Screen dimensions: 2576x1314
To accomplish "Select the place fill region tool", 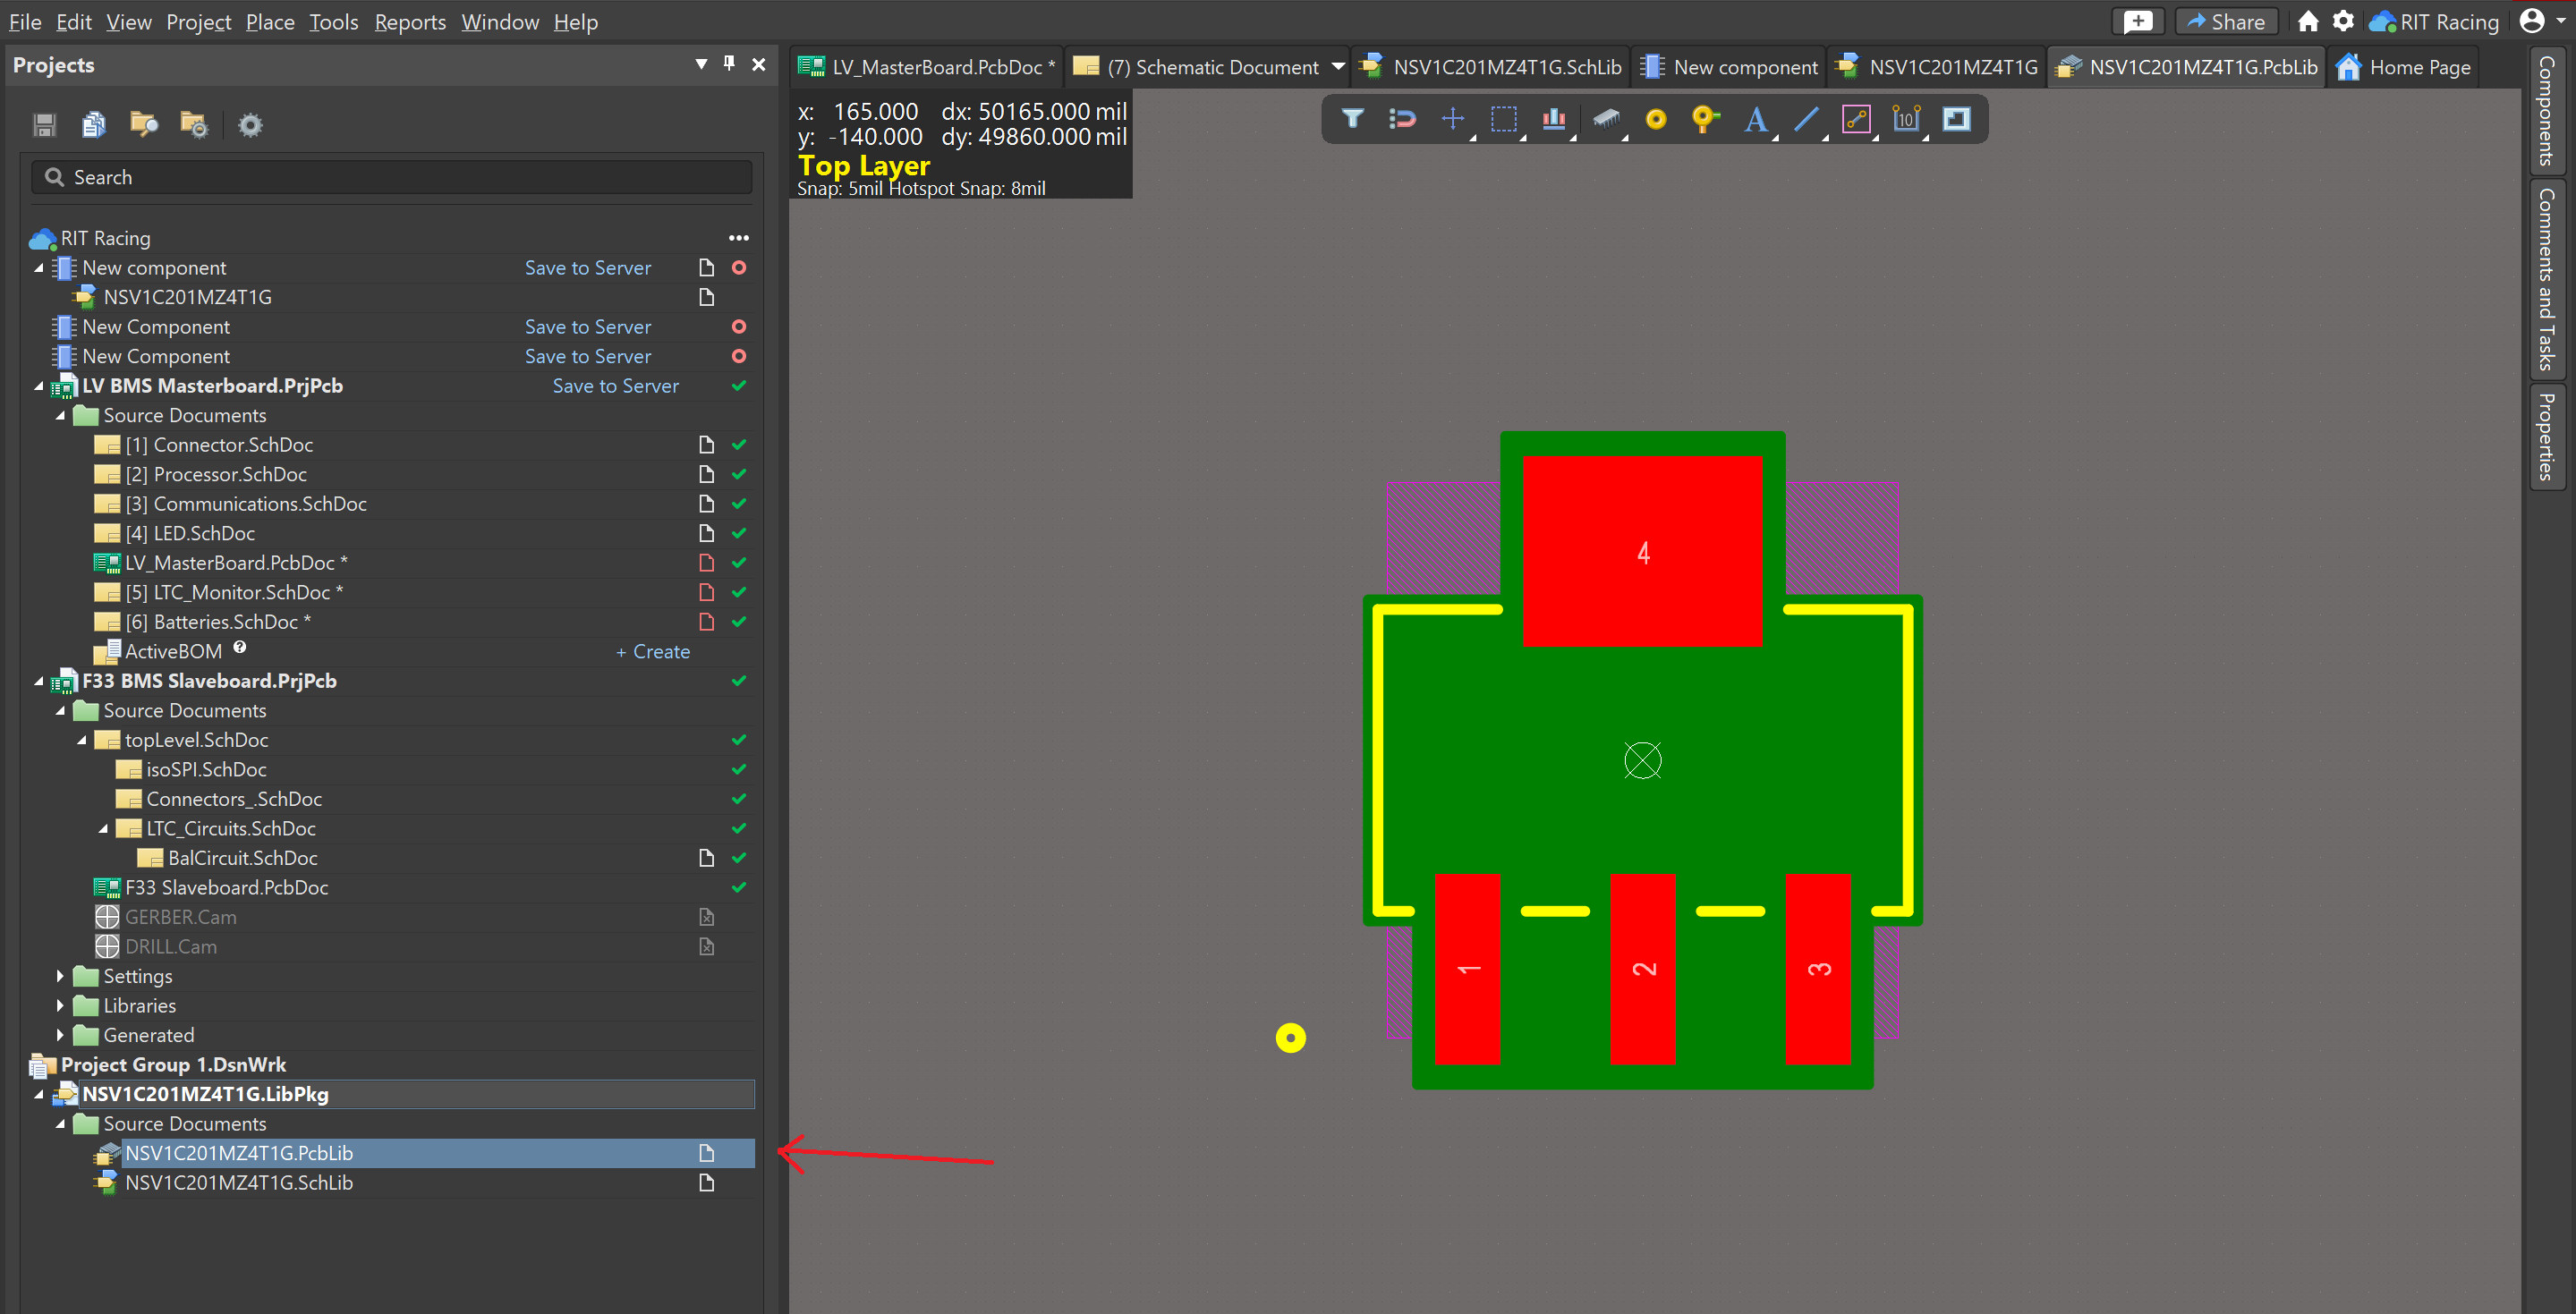I will [x=1956, y=119].
